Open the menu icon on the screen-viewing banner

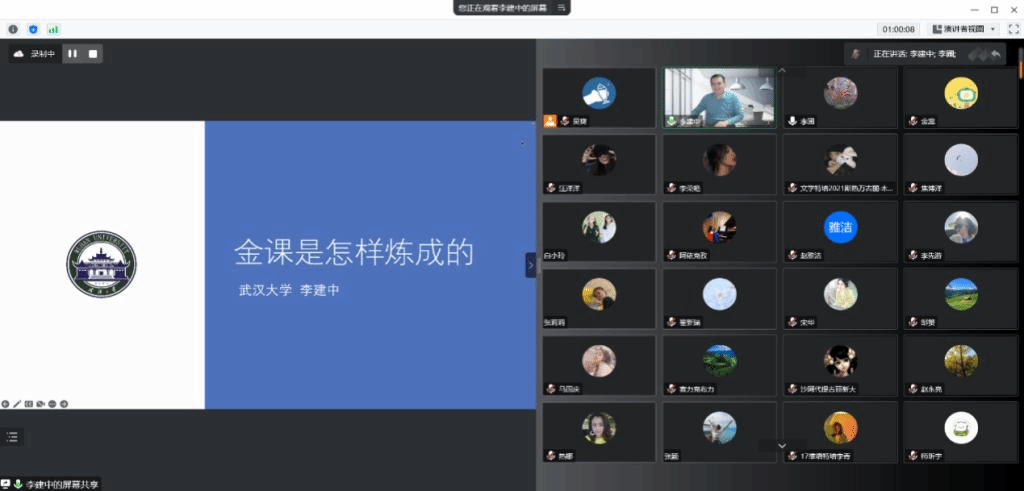[x=563, y=8]
